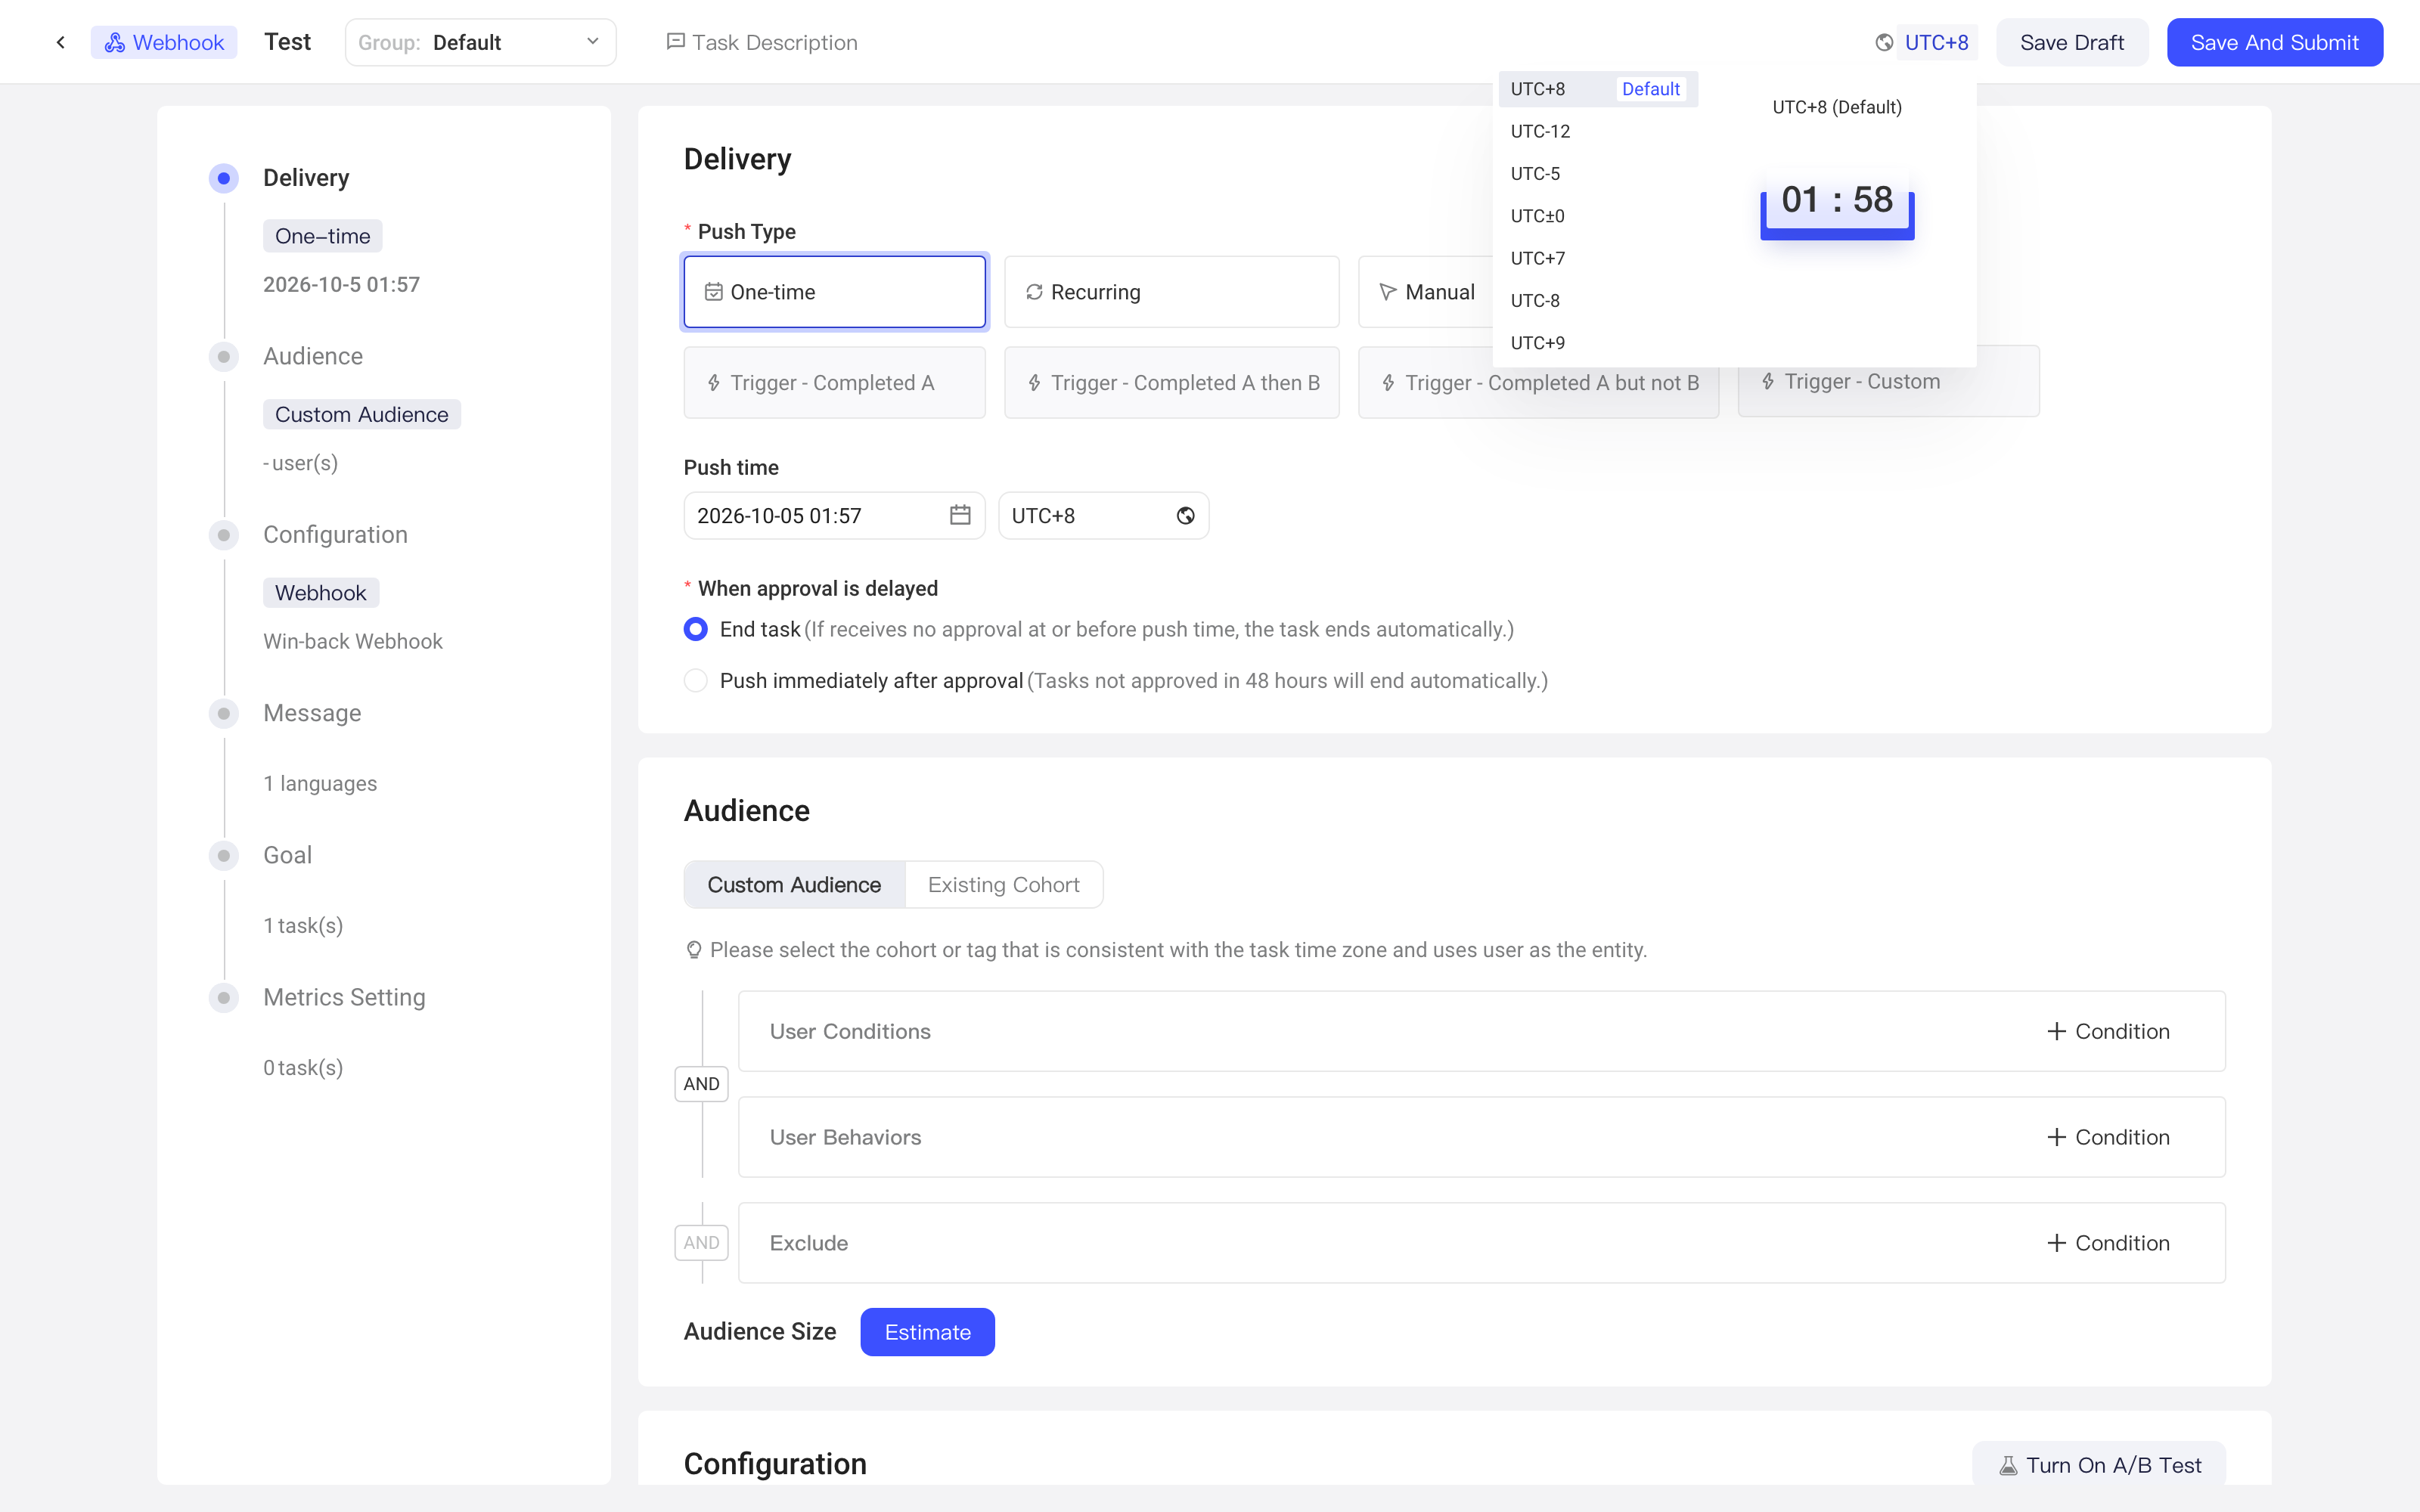Select UTC+8 Default entry in list

tap(1598, 89)
